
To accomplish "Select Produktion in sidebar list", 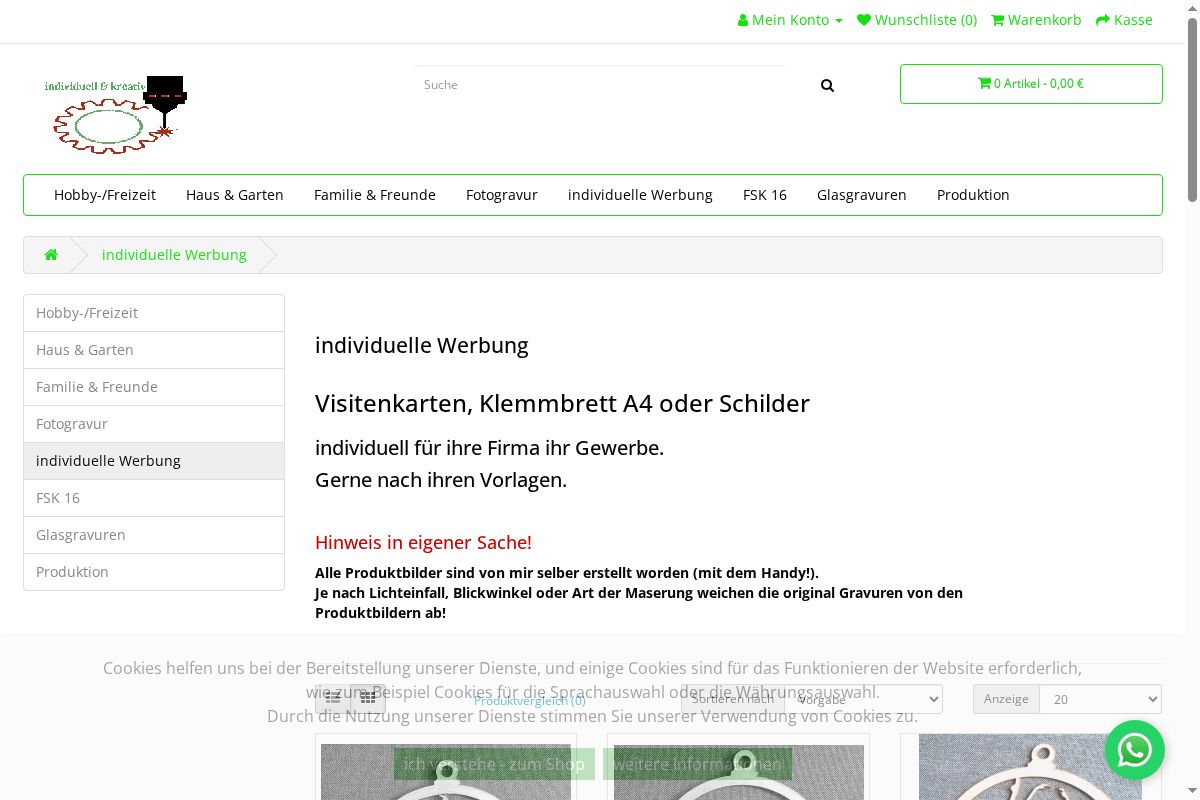I will pos(154,572).
